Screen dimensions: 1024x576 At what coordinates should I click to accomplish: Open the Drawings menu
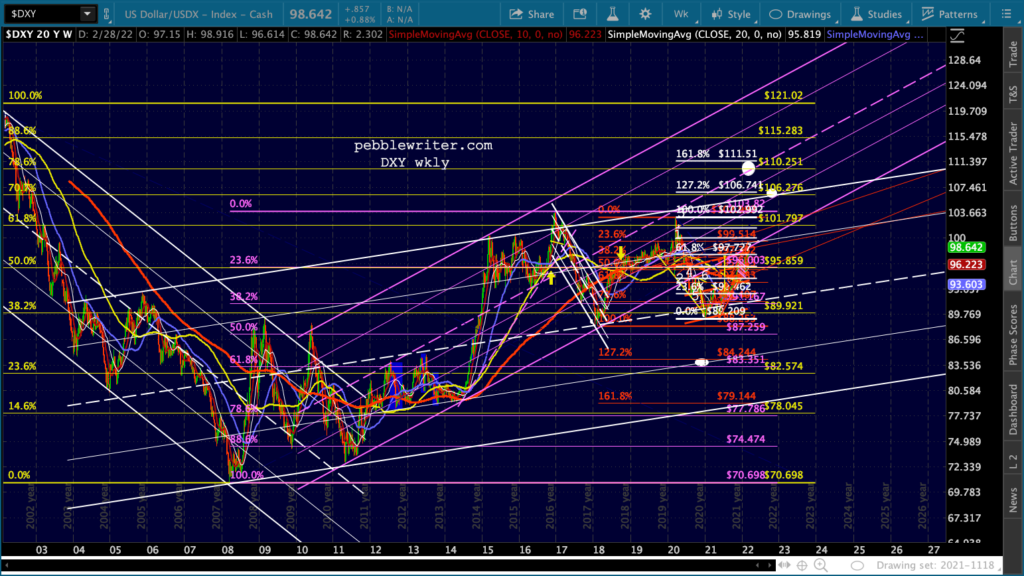(801, 14)
